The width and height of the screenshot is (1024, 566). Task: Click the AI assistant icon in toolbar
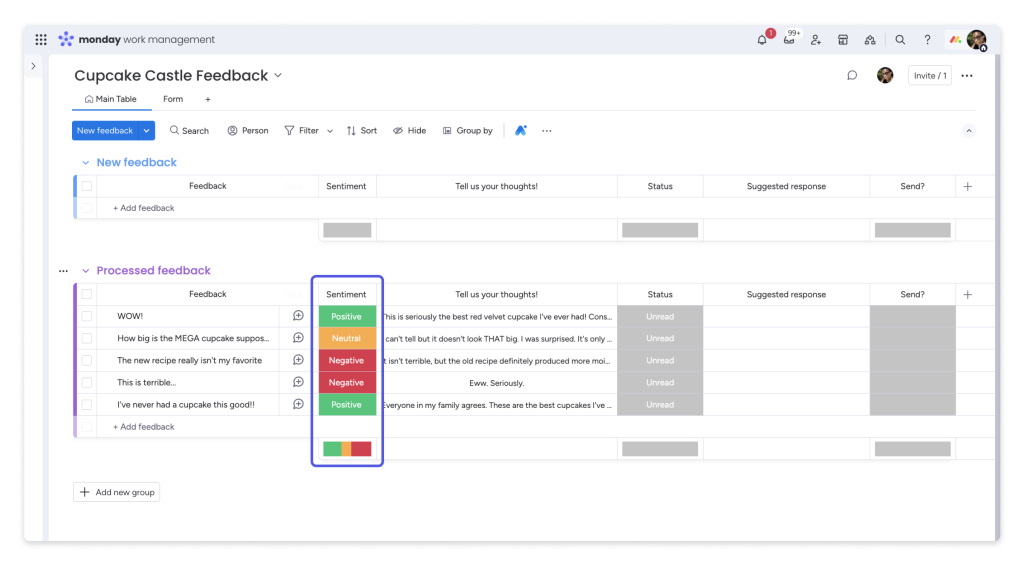tap(520, 131)
